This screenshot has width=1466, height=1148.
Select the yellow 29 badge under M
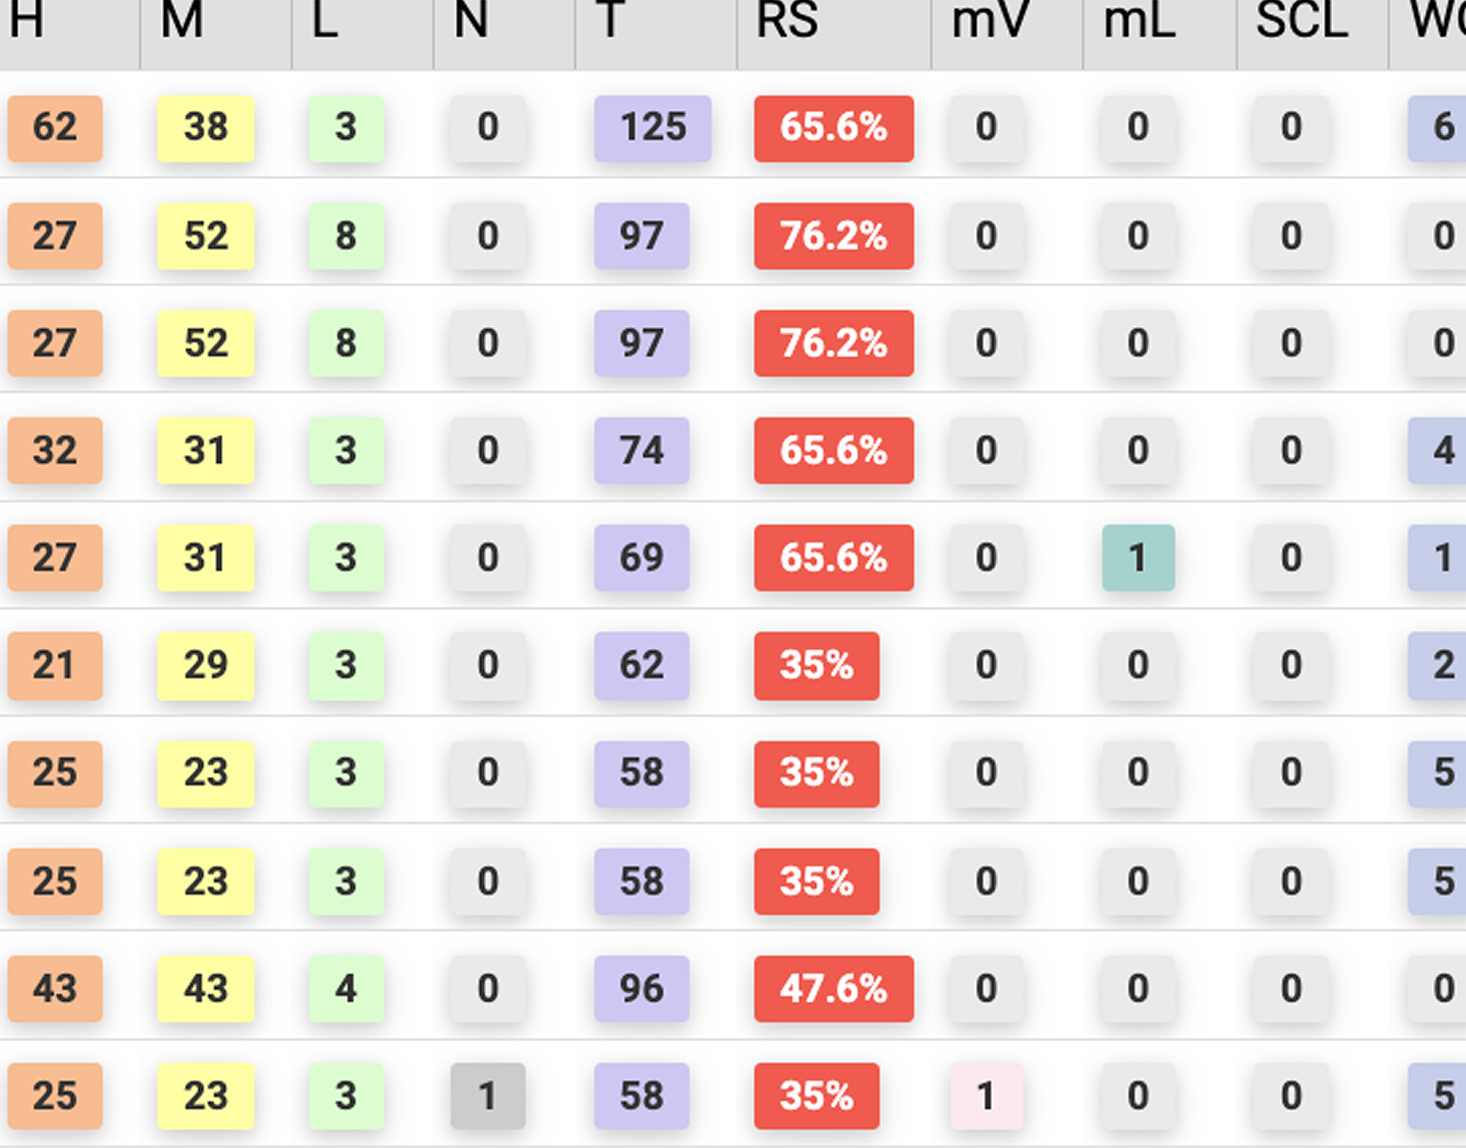(205, 666)
